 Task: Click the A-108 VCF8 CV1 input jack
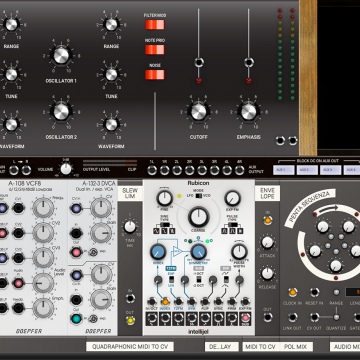(18, 208)
